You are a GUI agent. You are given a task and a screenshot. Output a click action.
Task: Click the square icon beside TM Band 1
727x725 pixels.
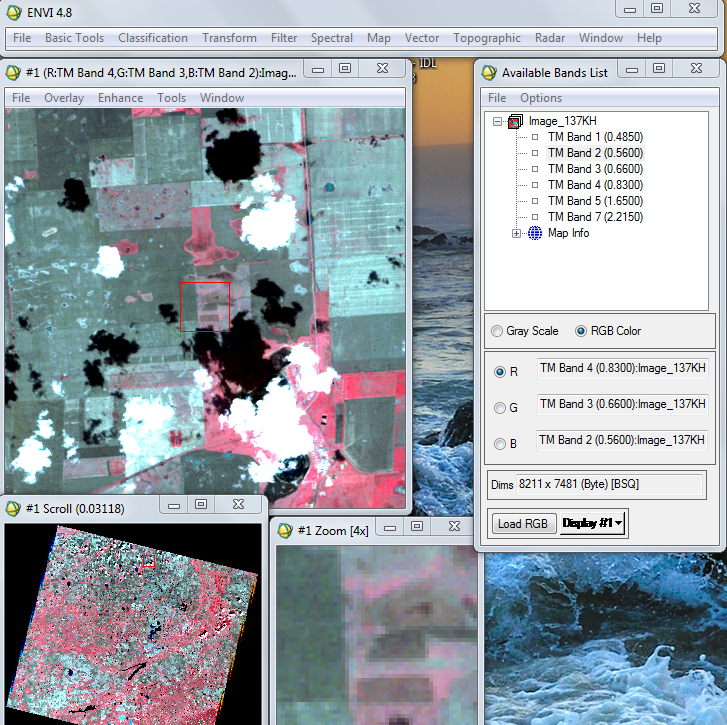pyautogui.click(x=535, y=137)
